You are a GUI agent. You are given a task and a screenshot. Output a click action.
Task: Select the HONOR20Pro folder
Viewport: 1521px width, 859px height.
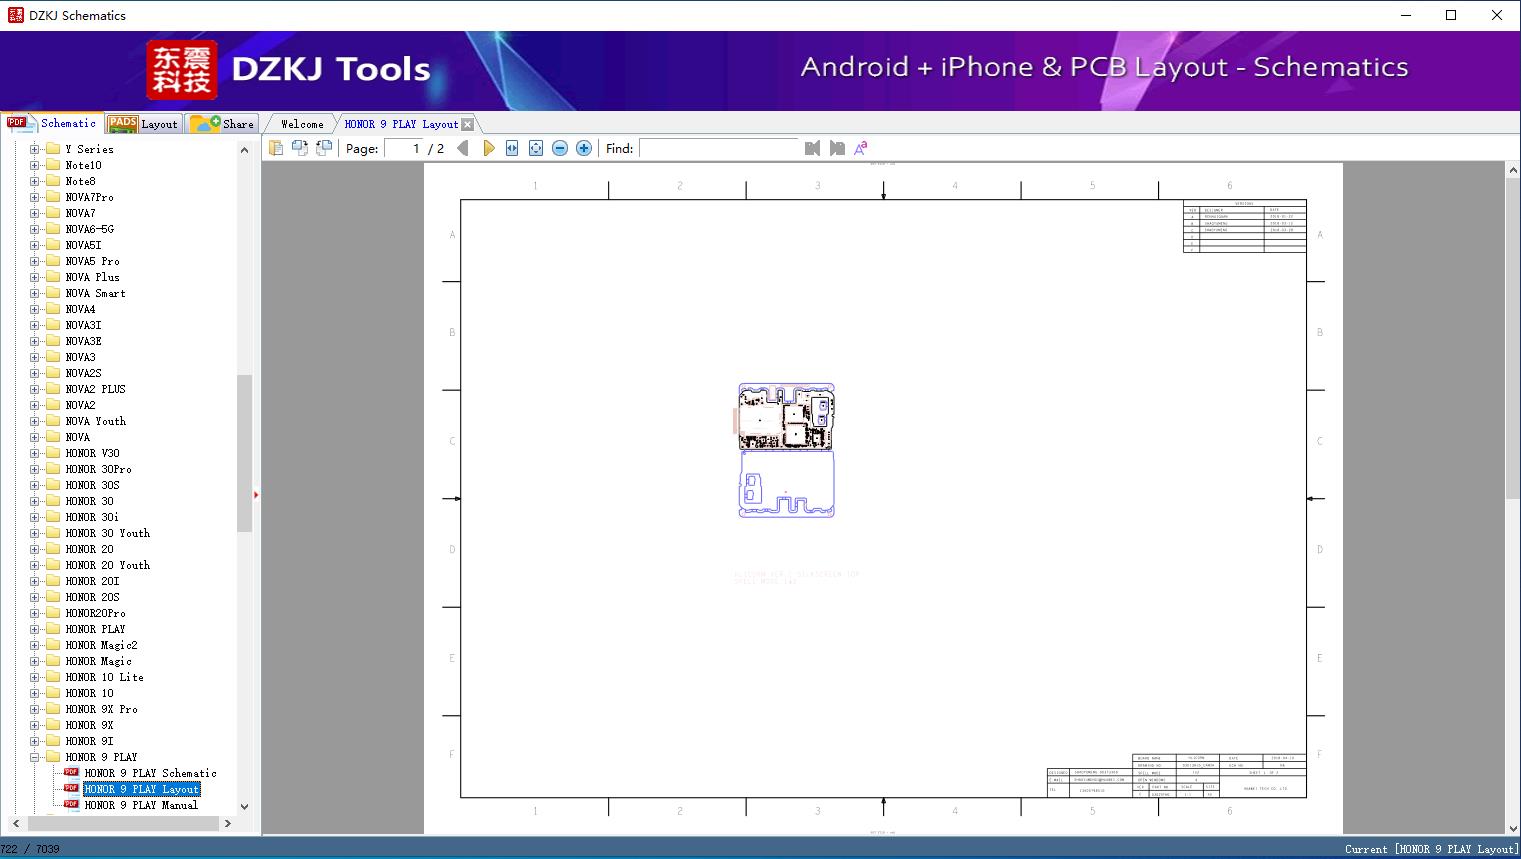click(95, 613)
